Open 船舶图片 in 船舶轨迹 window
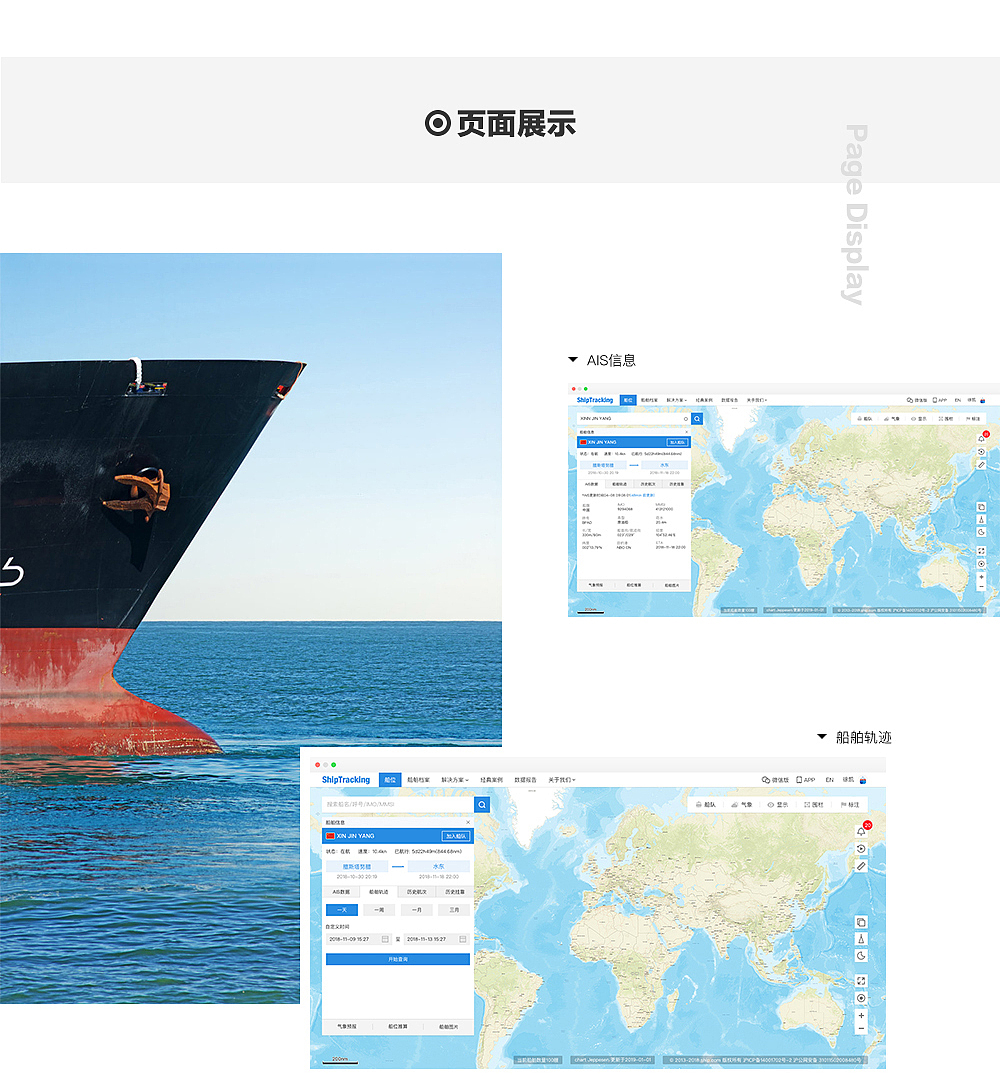The width and height of the screenshot is (1000, 1091). [448, 1026]
